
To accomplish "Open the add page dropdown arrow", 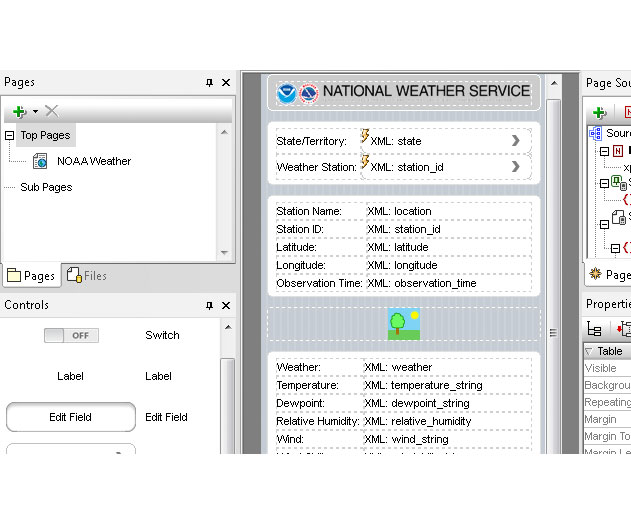I will (x=35, y=111).
